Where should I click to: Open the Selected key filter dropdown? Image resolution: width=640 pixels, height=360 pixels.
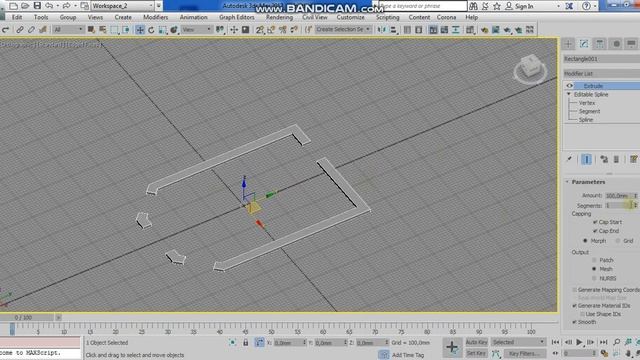(518, 342)
